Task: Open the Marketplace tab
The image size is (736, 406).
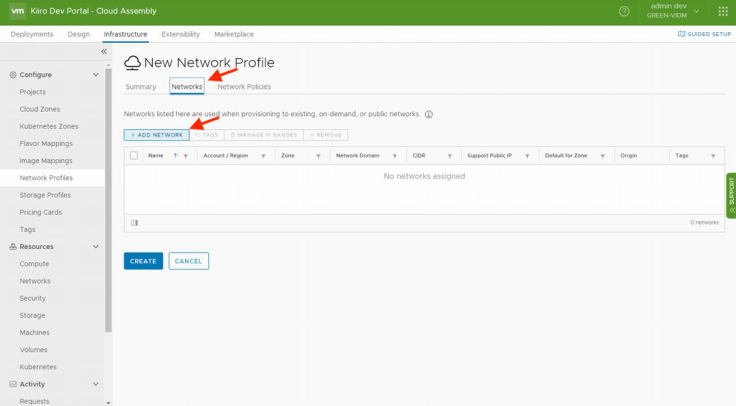Action: pyautogui.click(x=234, y=34)
